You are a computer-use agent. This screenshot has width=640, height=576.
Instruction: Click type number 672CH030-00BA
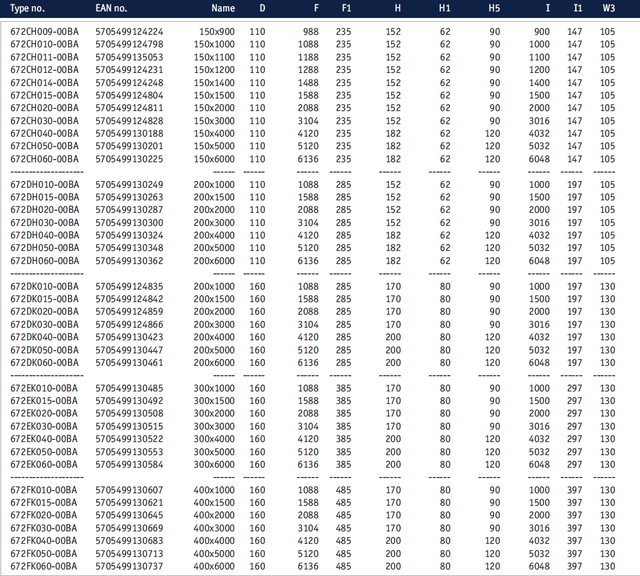(x=44, y=121)
